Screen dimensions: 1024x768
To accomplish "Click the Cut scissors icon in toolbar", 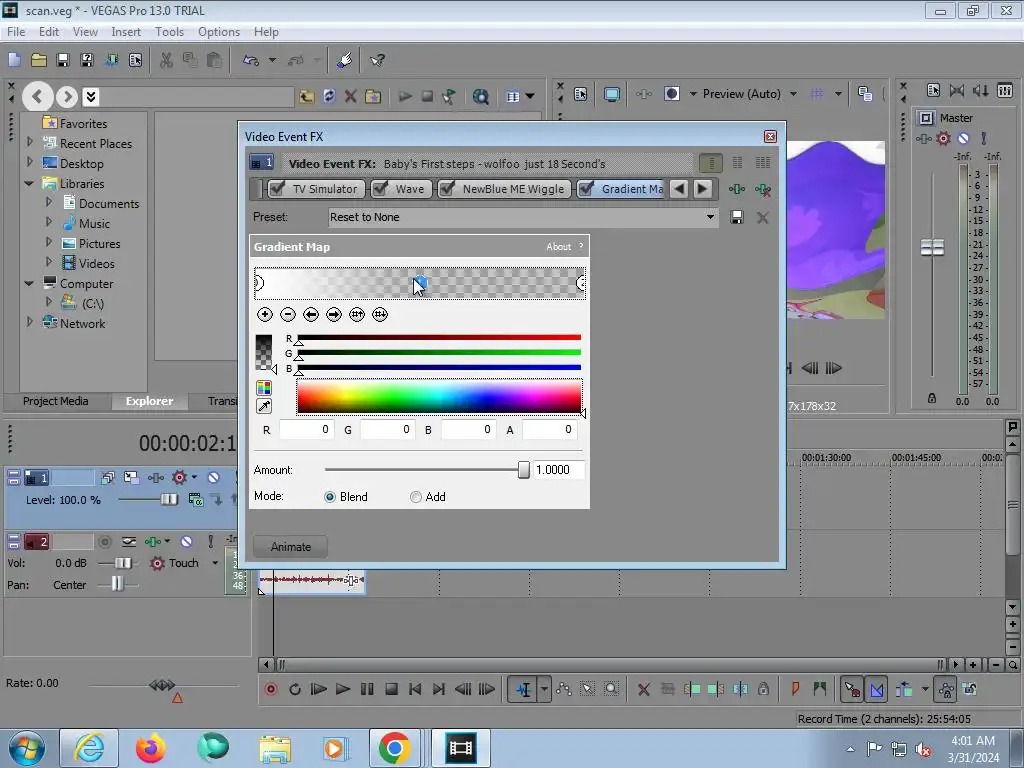I will [167, 61].
